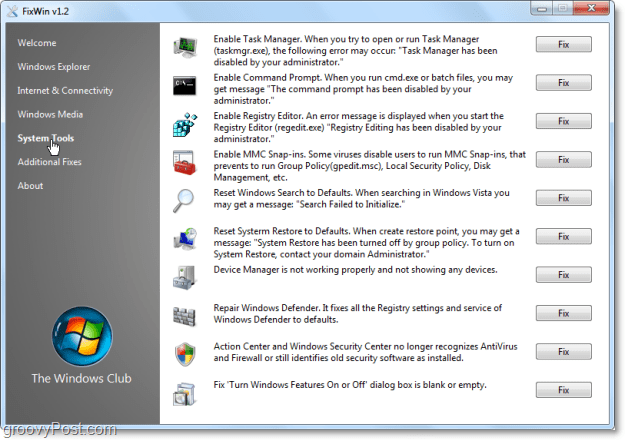Click the 'Enable MMC Snap-ins' description text

pos(369,166)
